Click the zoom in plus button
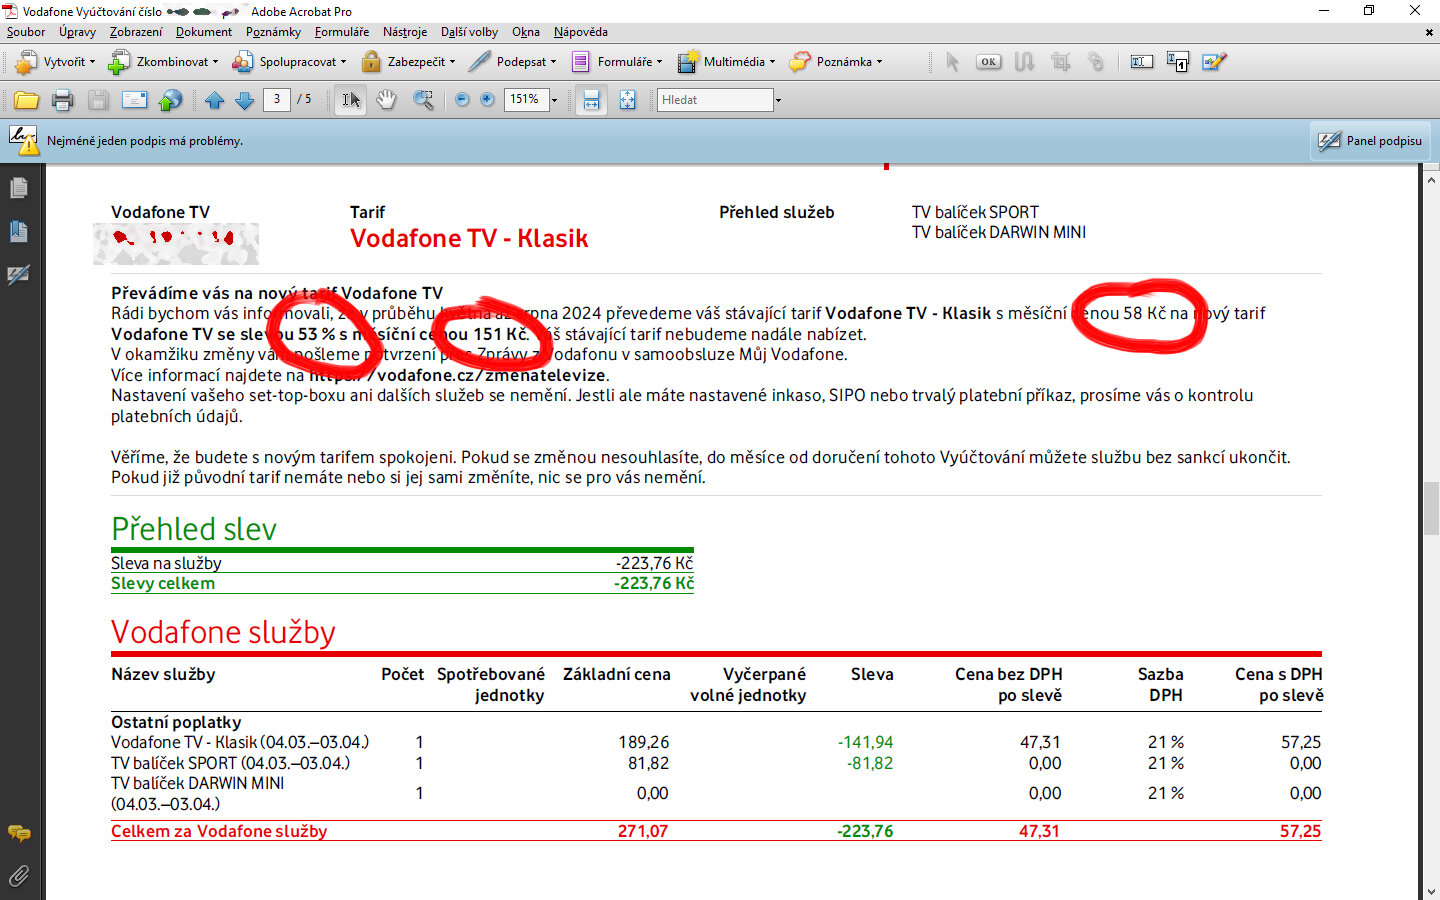1440x900 pixels. [x=487, y=100]
